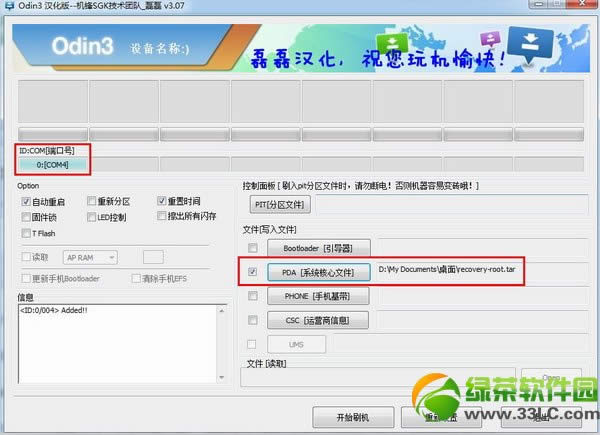Check the box beside CSC [运营商信息]

coord(253,320)
